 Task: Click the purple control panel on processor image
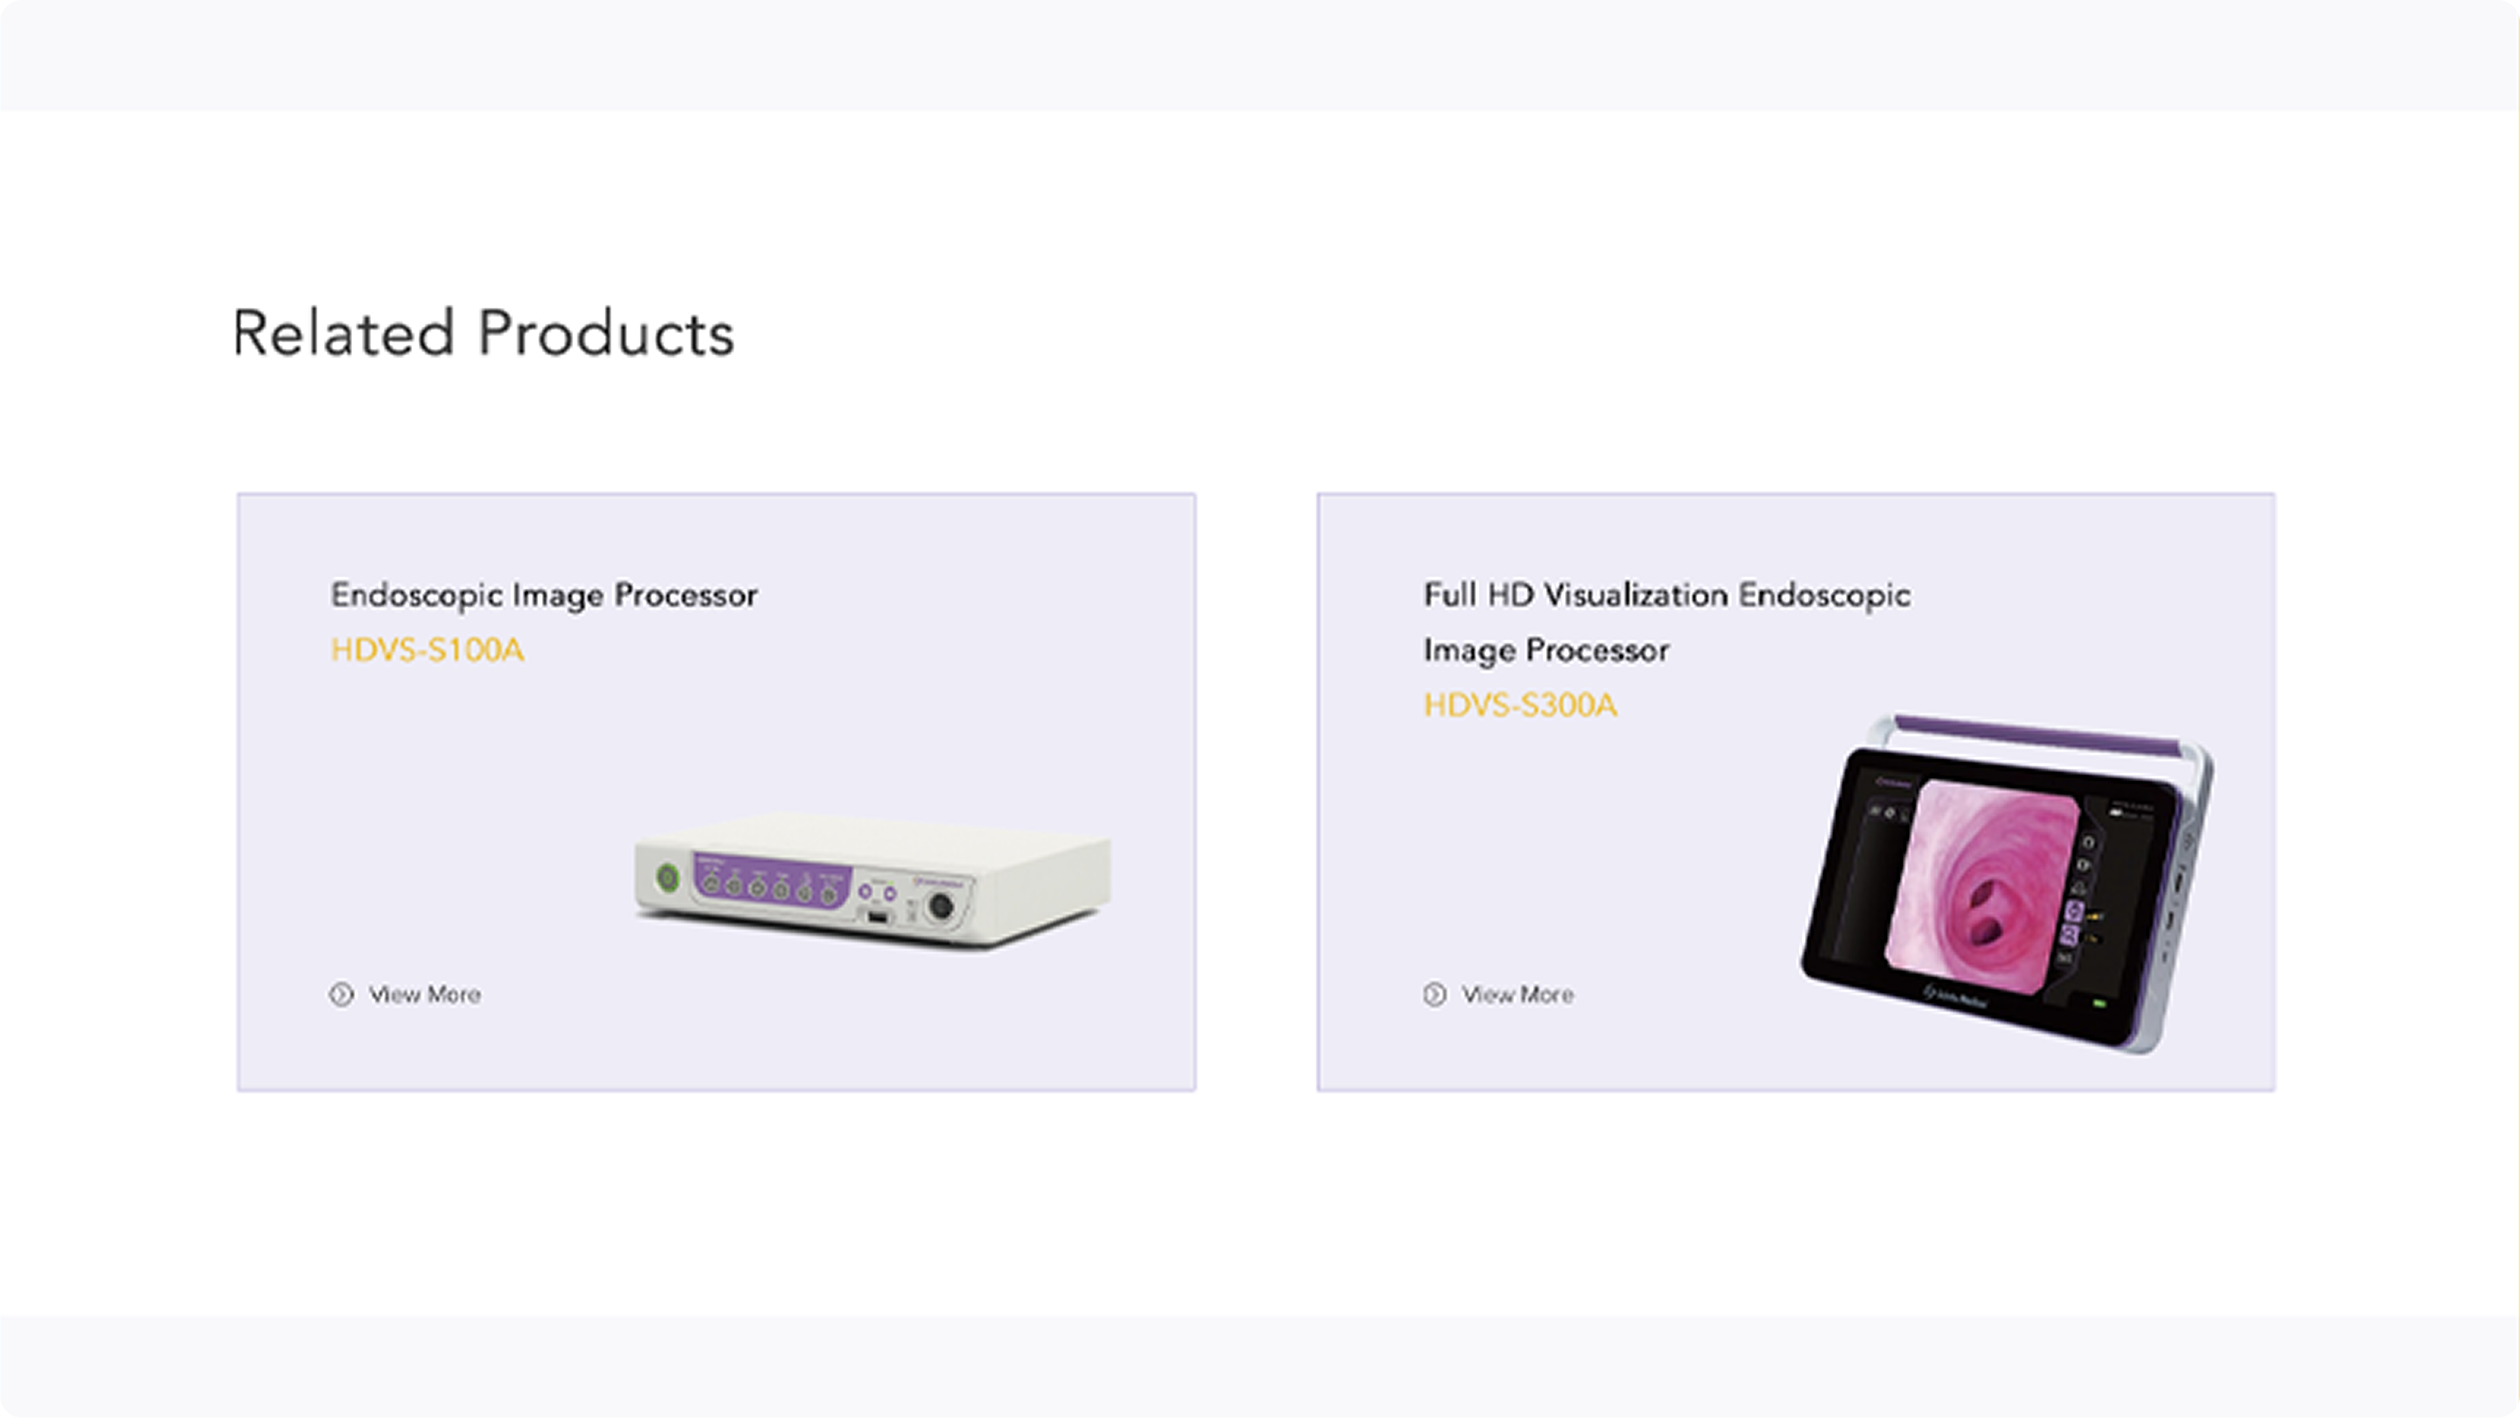point(771,880)
